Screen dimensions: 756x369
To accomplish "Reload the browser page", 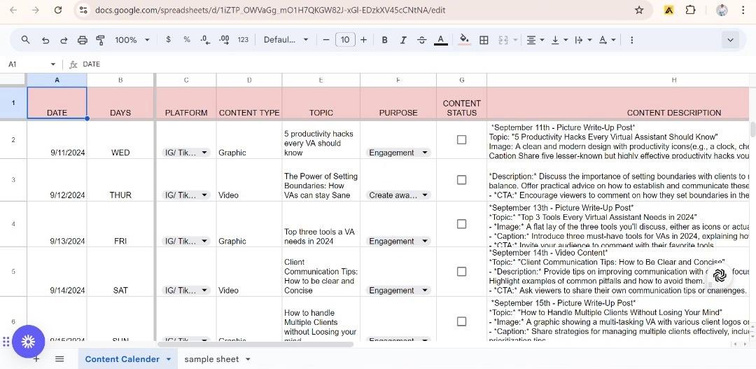I will [58, 10].
